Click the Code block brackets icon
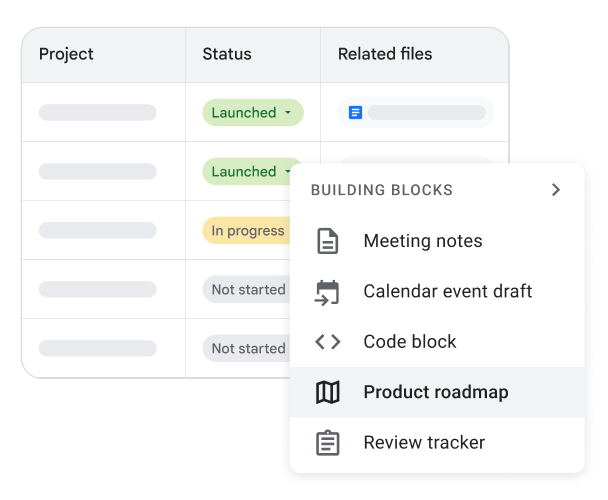Image resolution: width=608 pixels, height=500 pixels. point(327,342)
